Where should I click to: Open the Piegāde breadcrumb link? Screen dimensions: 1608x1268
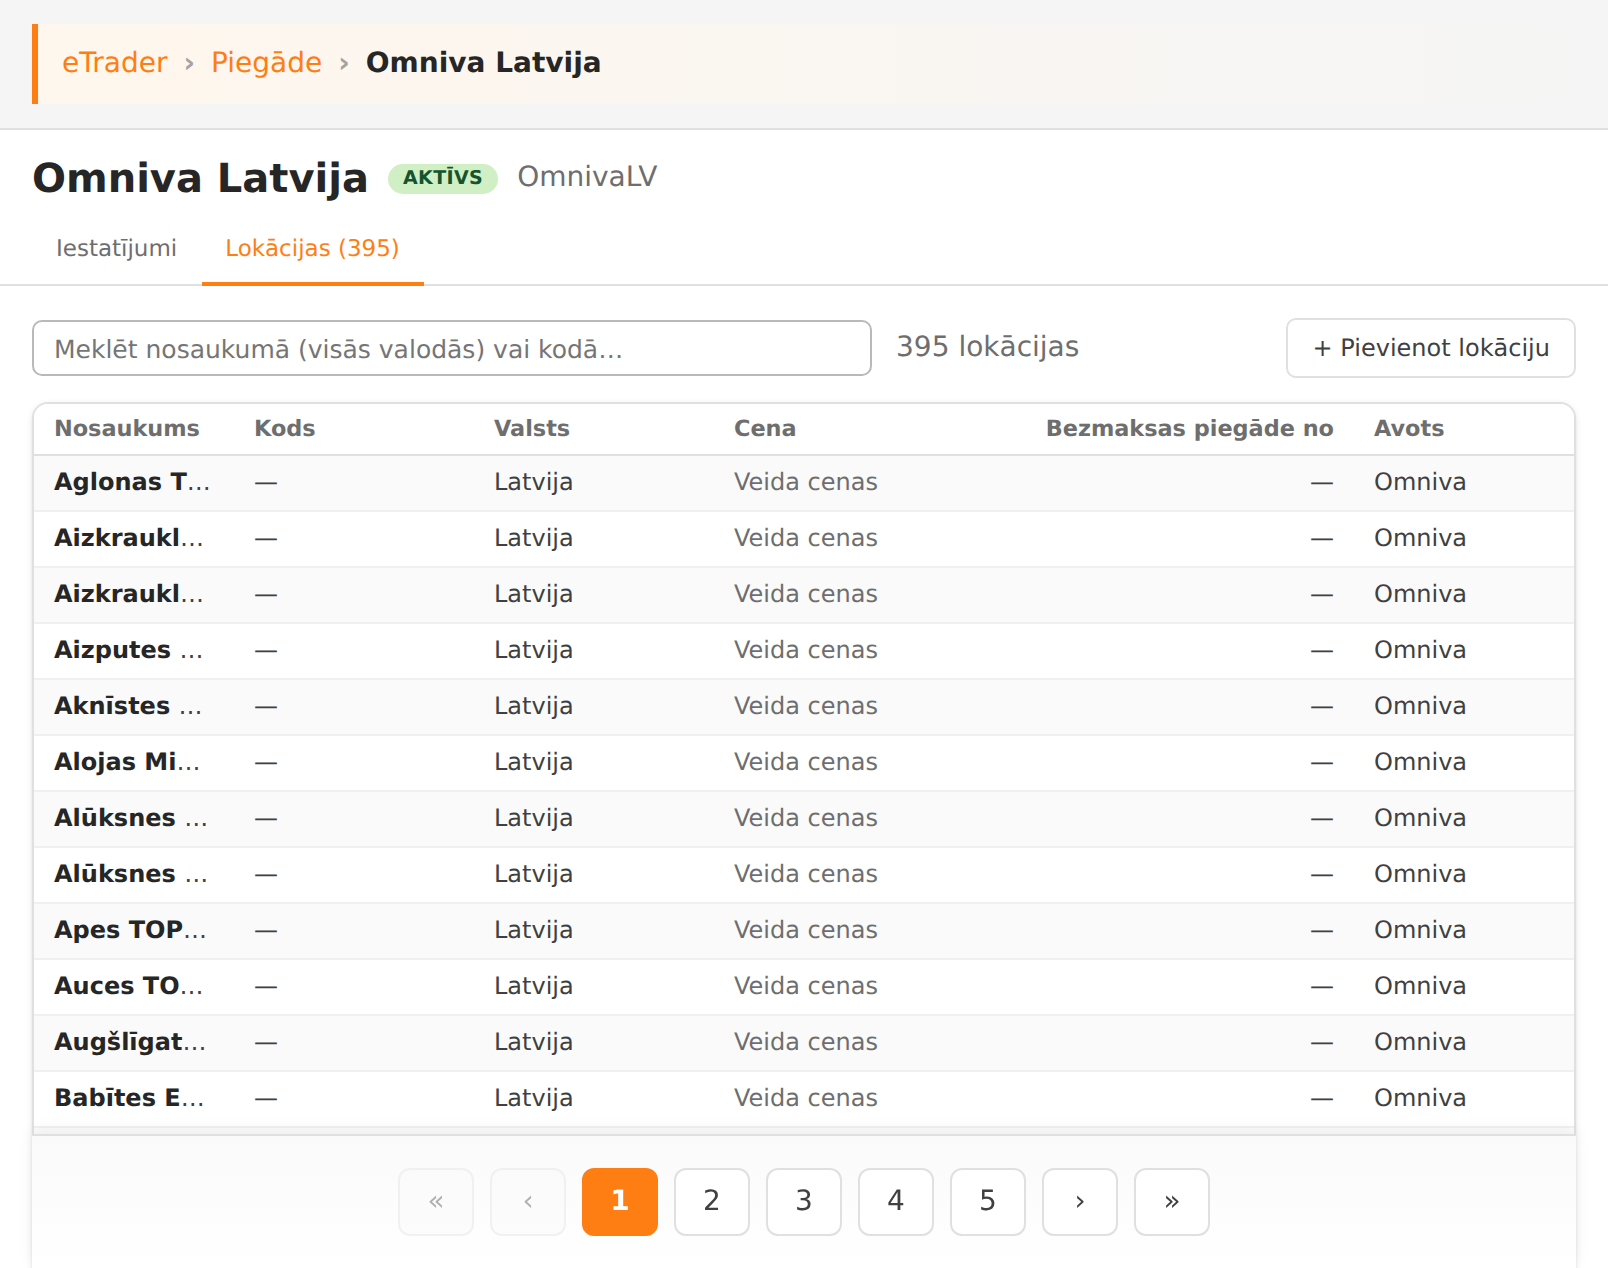tap(266, 62)
